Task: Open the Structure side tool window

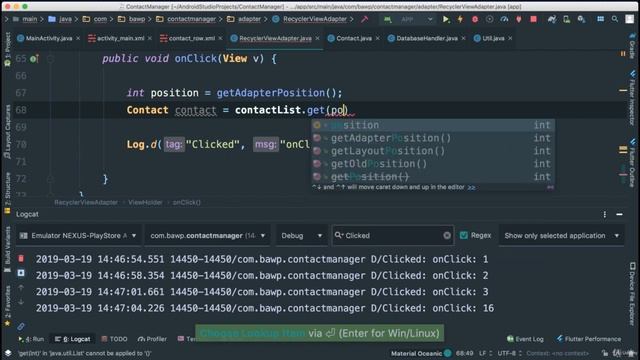Action: [8, 193]
